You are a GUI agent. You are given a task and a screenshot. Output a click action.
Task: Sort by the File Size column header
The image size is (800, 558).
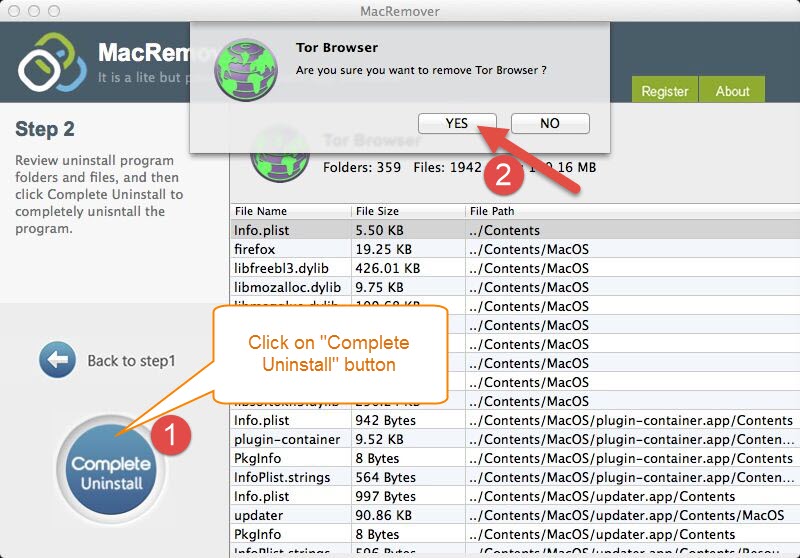408,211
